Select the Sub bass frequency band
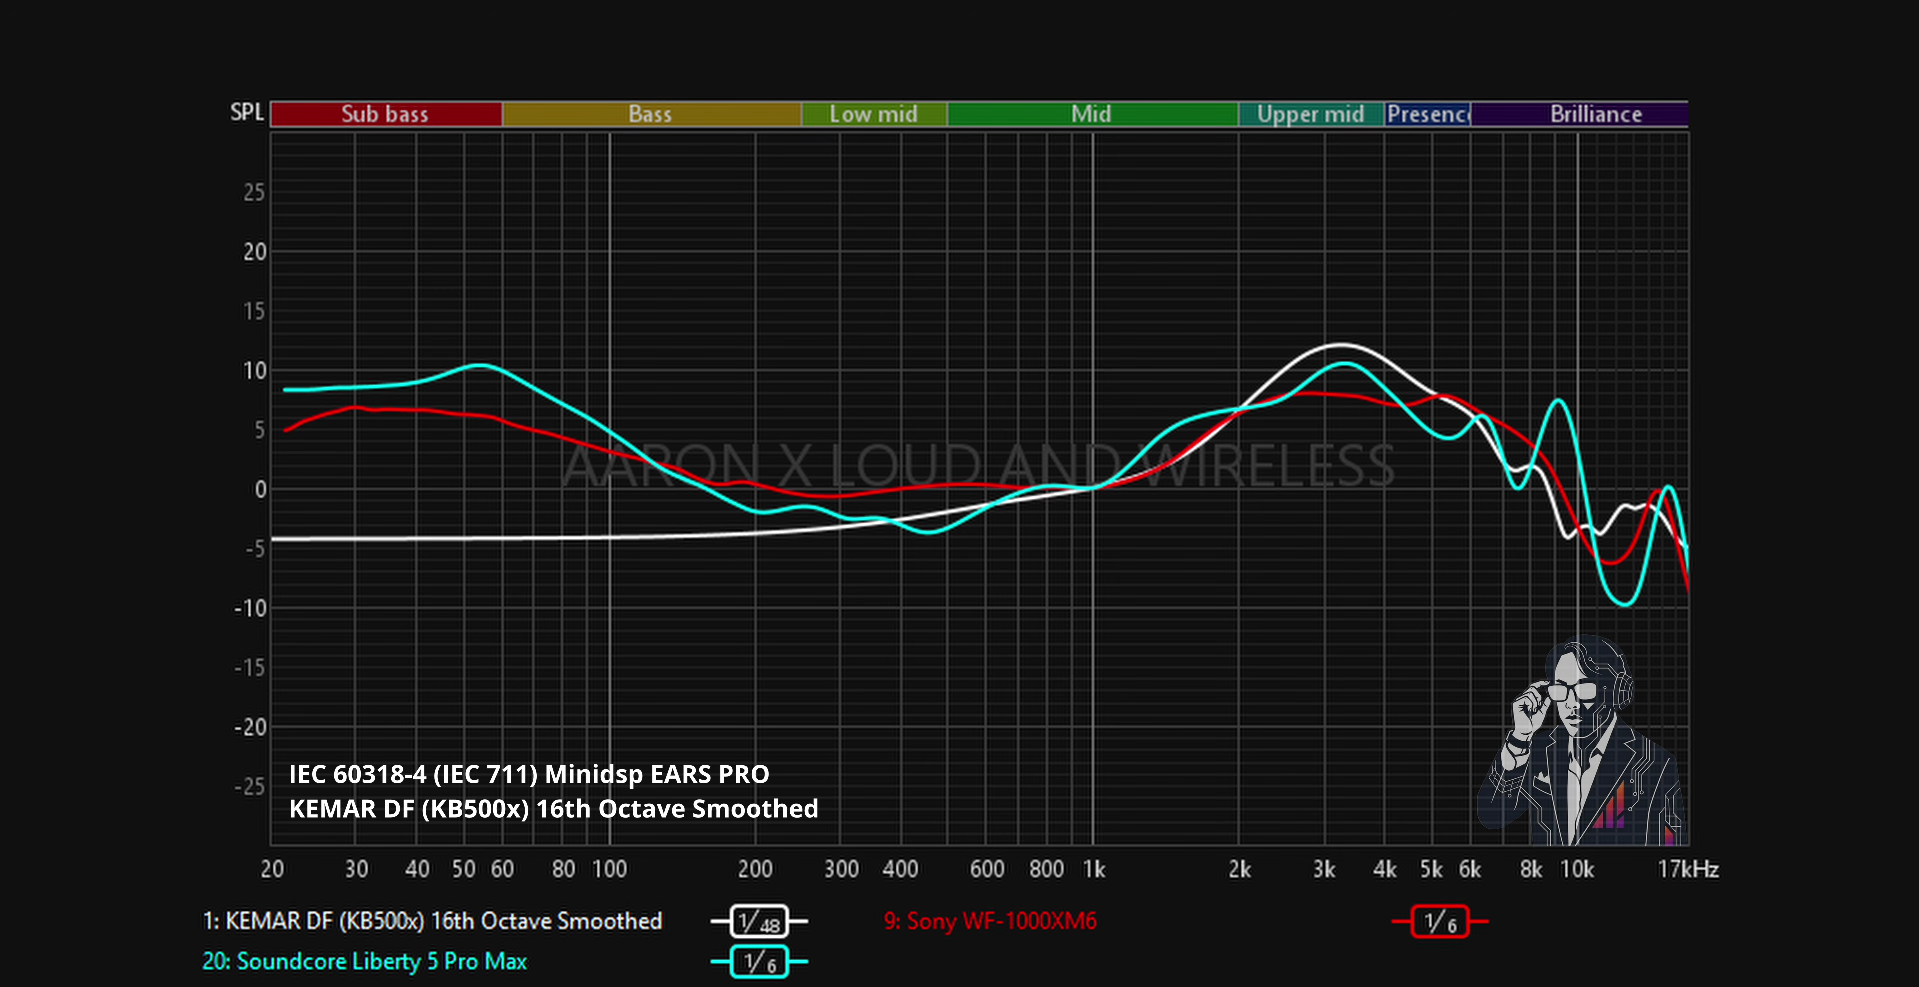1919x987 pixels. tap(386, 114)
